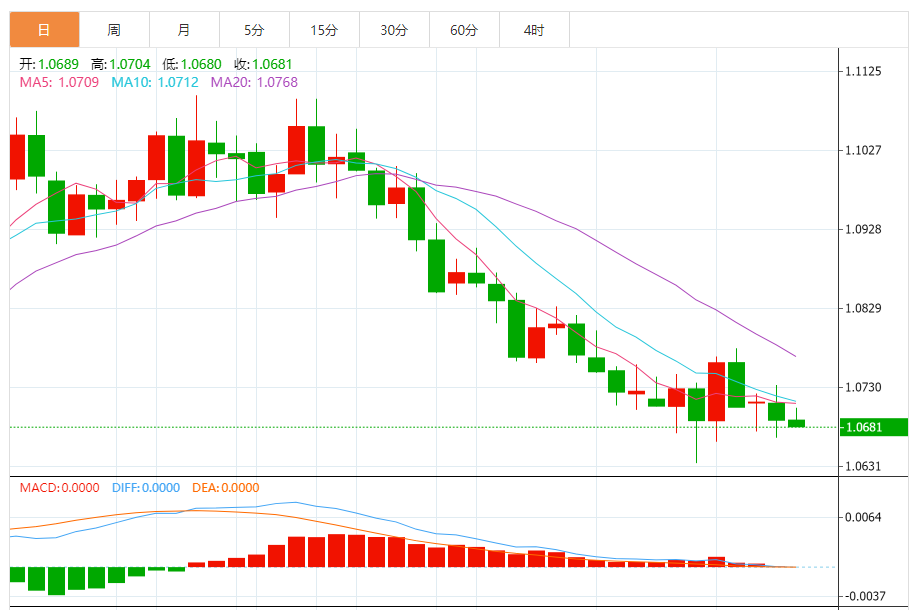Click the 1.0928 price axis label
This screenshot has width=919, height=610.
pos(863,229)
